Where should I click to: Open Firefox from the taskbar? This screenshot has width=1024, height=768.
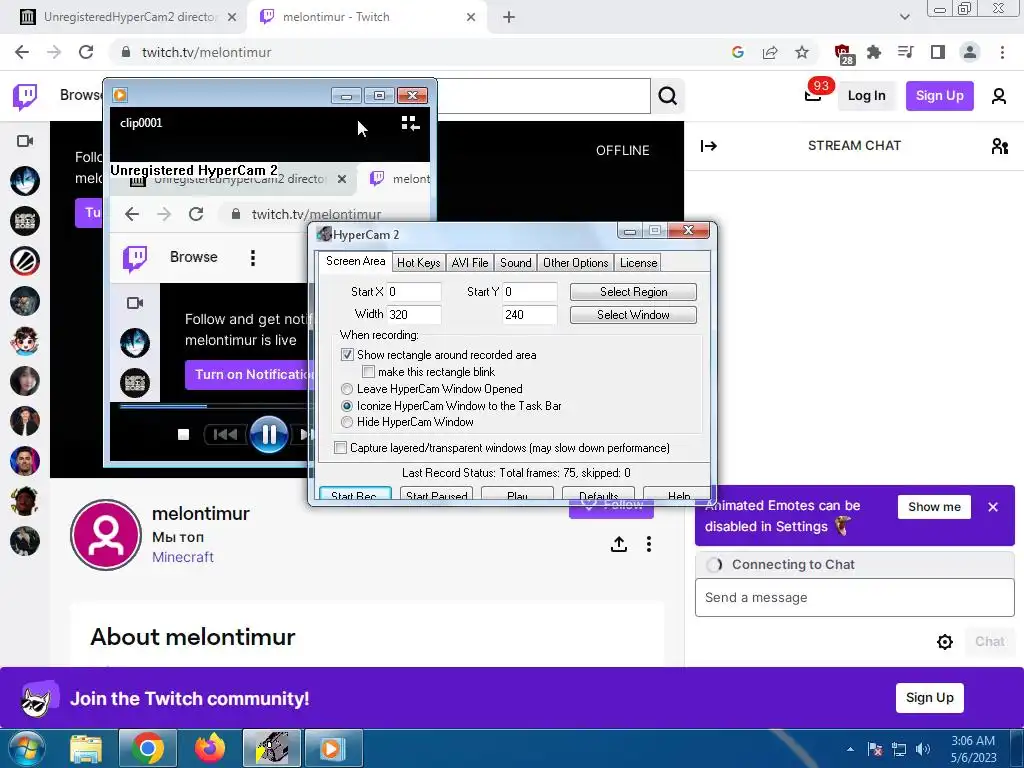(209, 748)
